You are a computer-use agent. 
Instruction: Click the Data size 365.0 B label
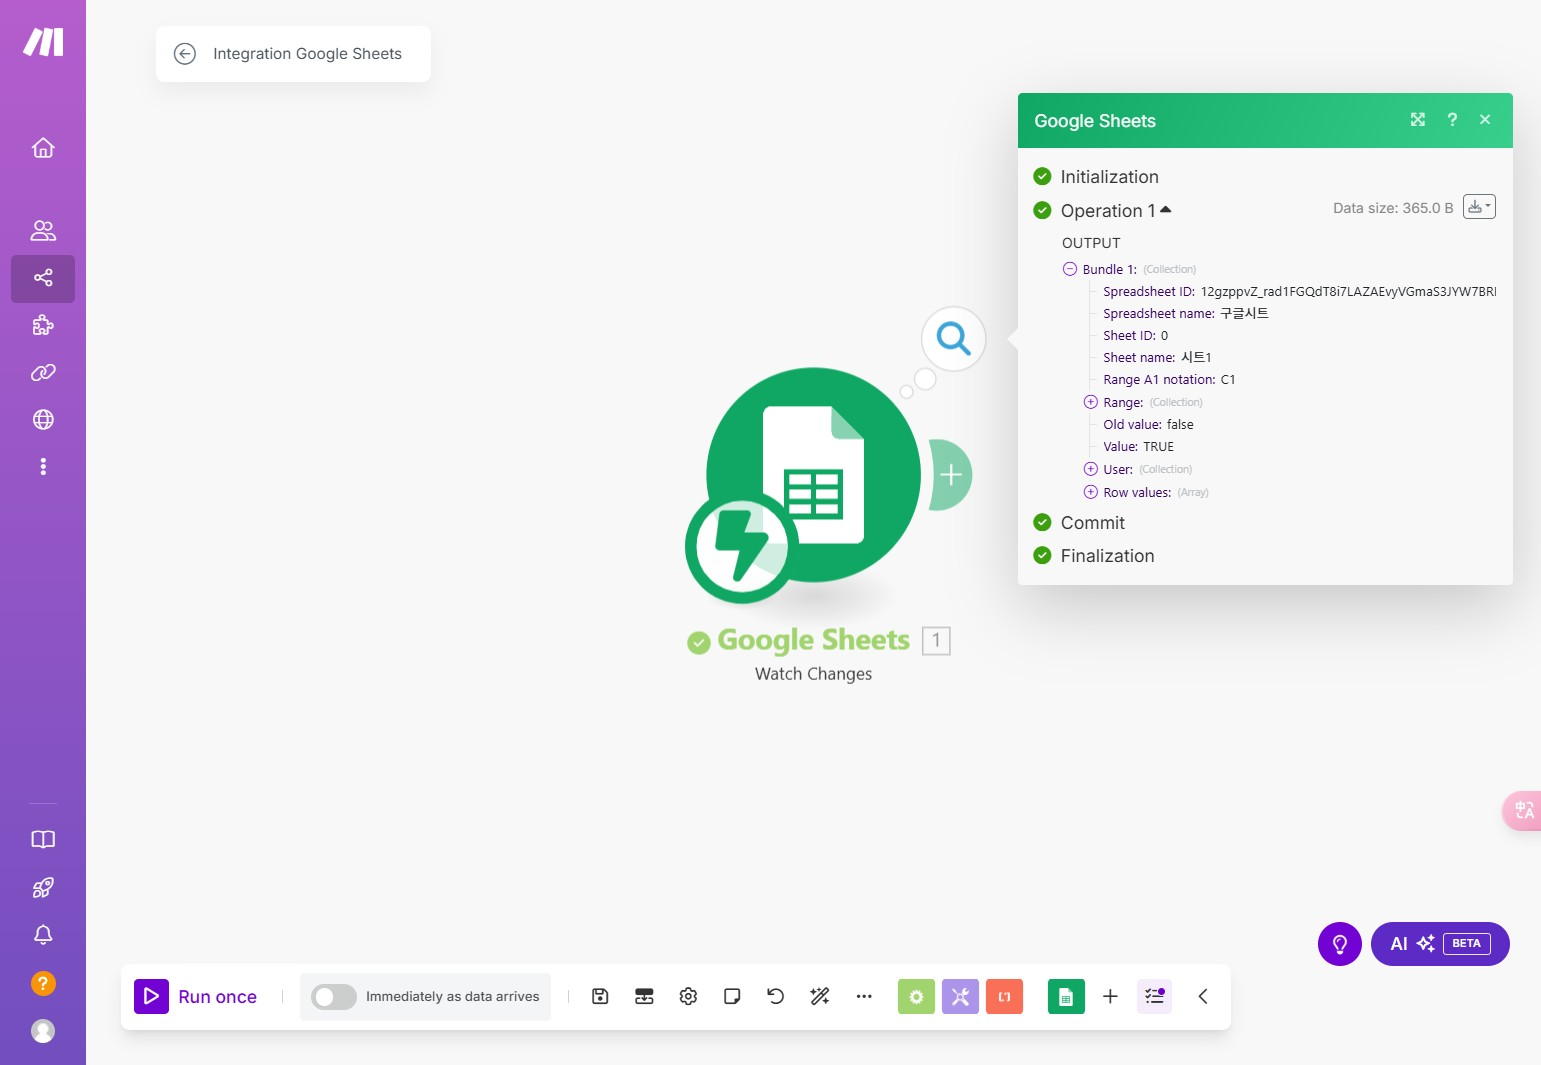pos(1393,208)
